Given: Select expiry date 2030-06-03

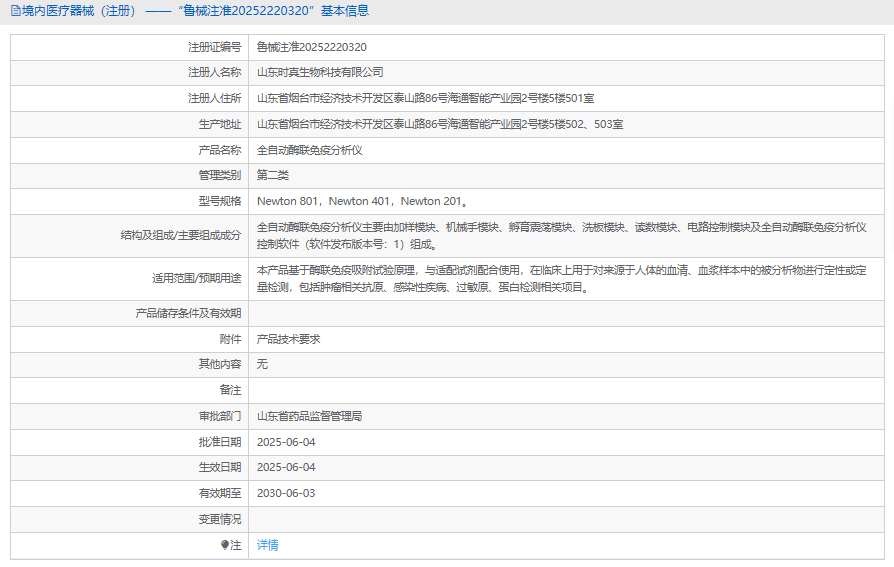Looking at the screenshot, I should pyautogui.click(x=286, y=493).
